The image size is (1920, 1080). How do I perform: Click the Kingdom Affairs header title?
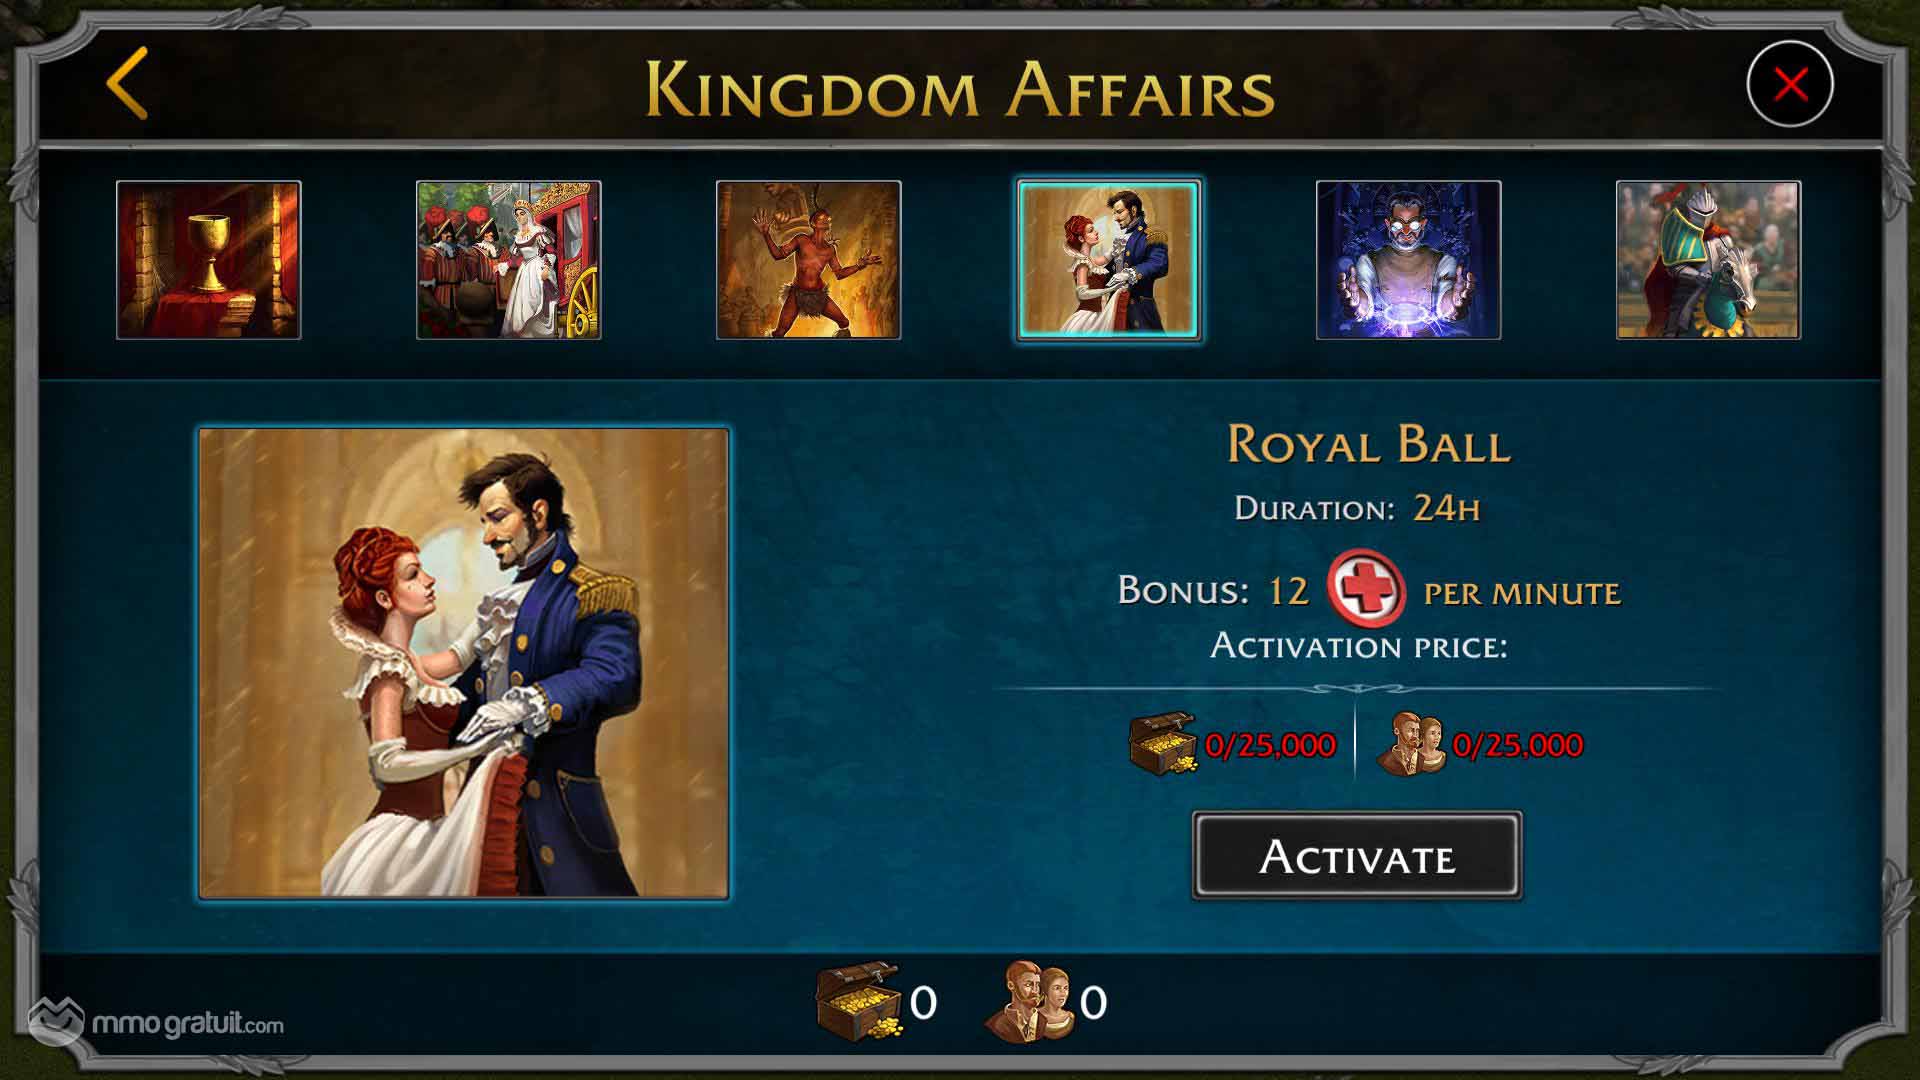tap(960, 89)
